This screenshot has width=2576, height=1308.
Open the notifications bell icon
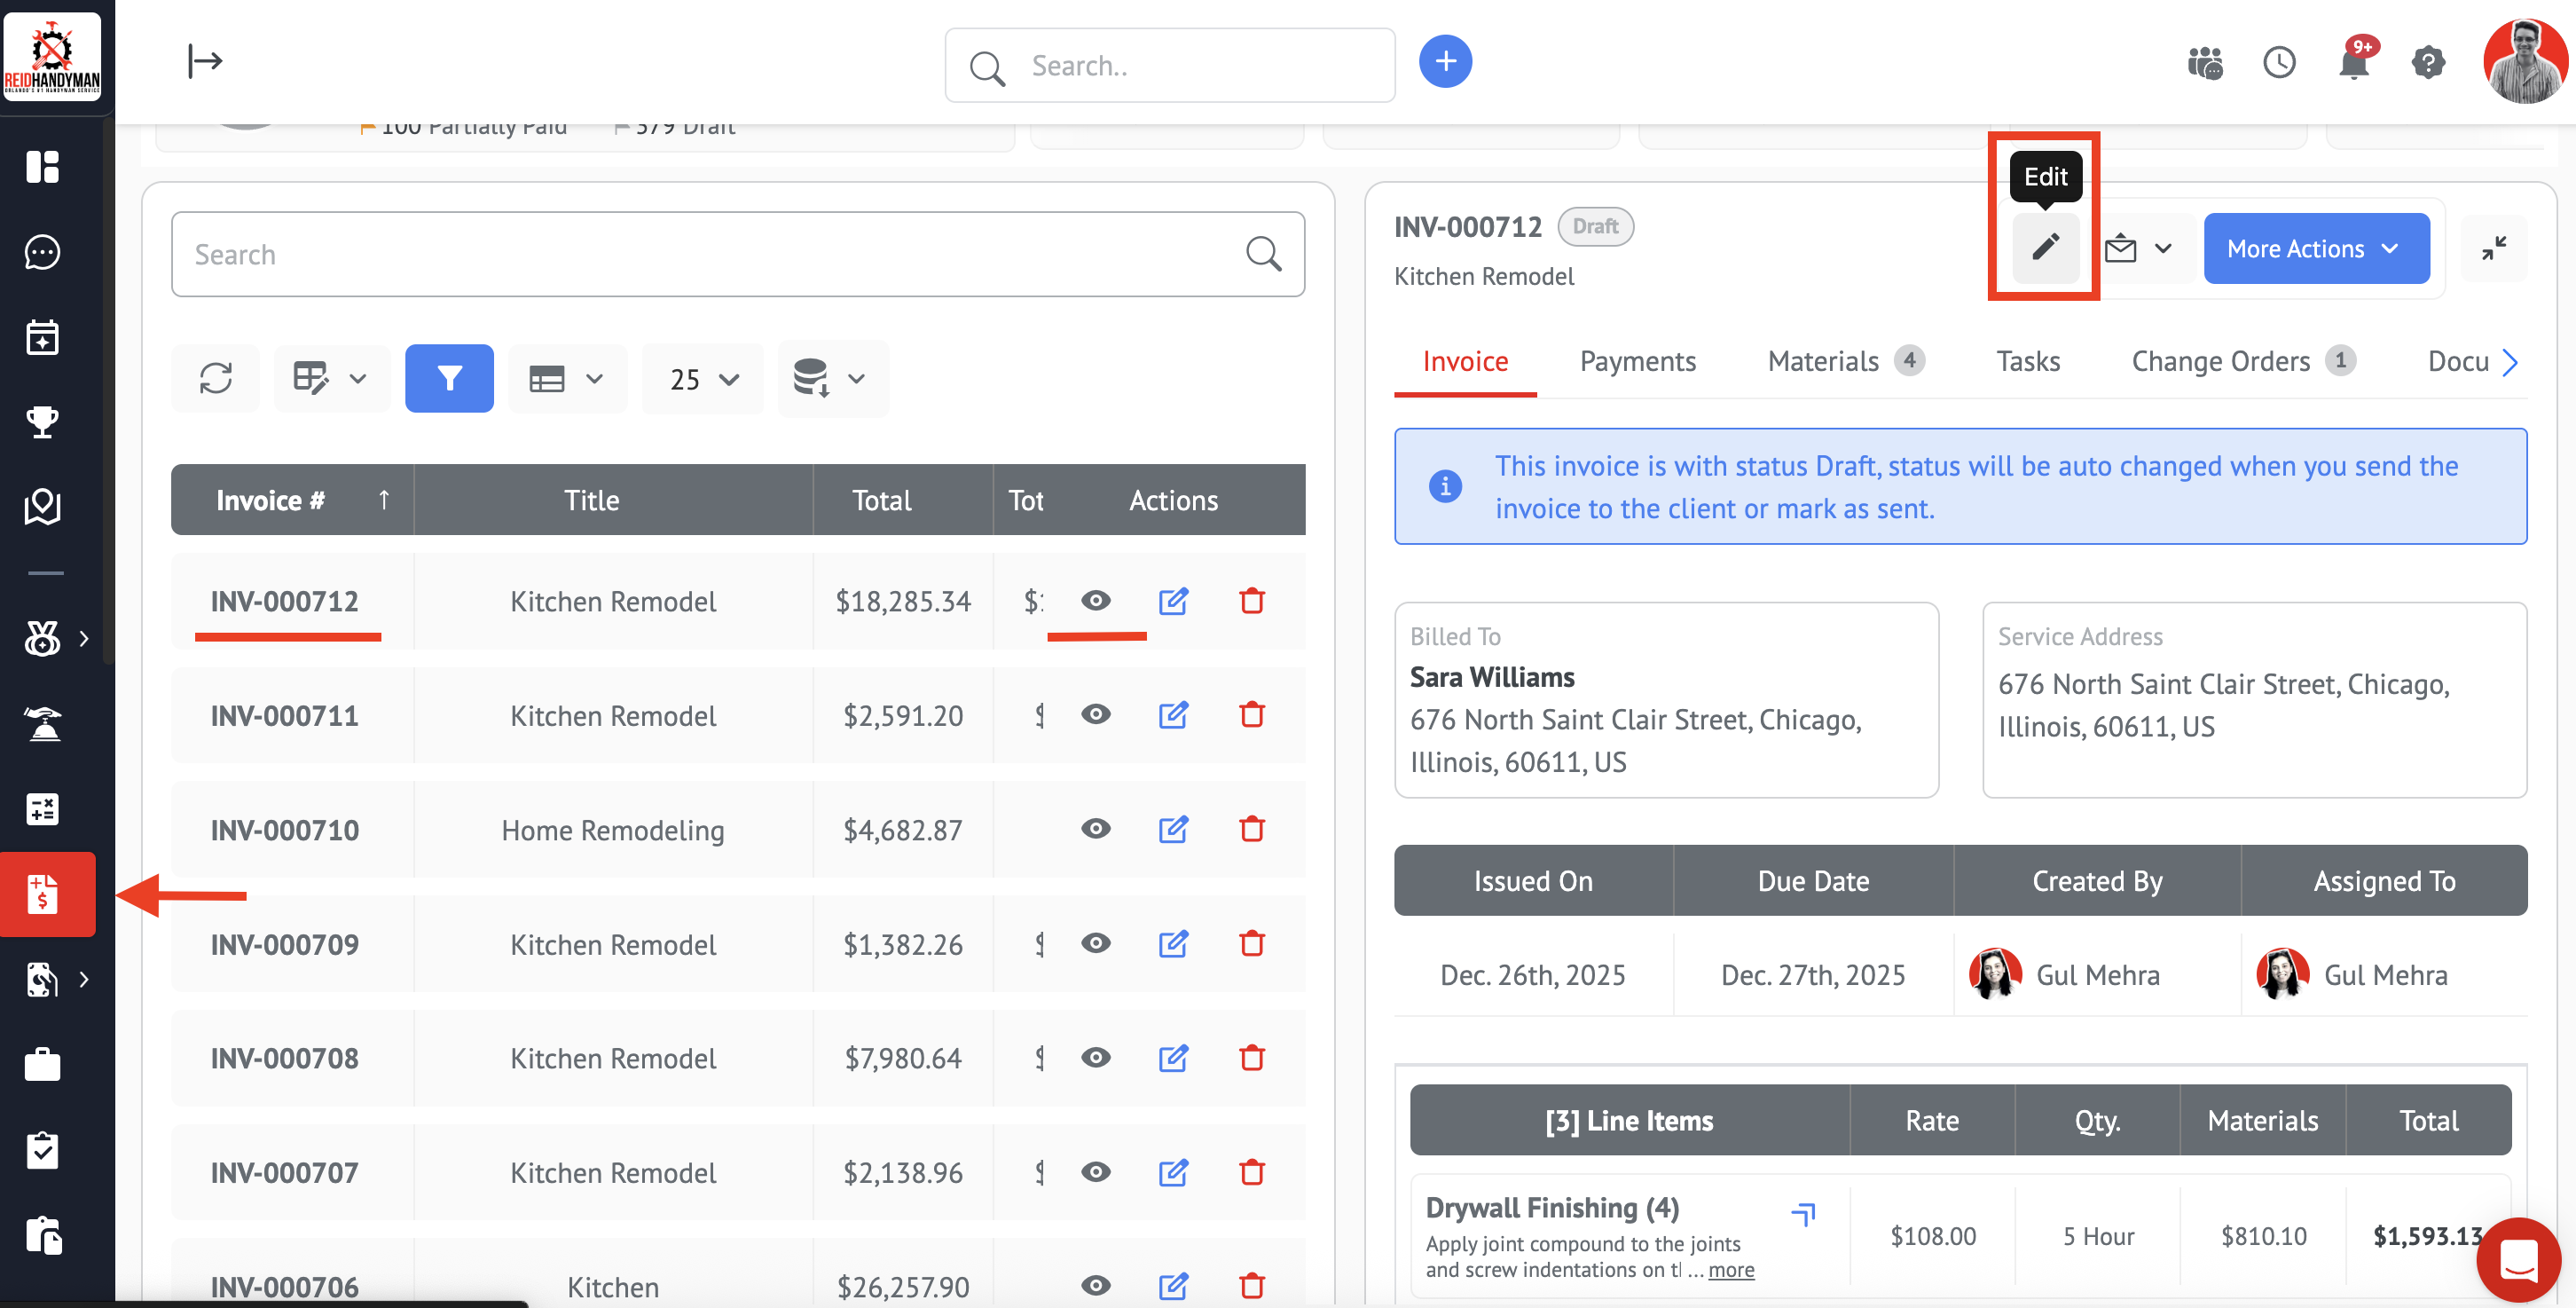pos(2353,64)
